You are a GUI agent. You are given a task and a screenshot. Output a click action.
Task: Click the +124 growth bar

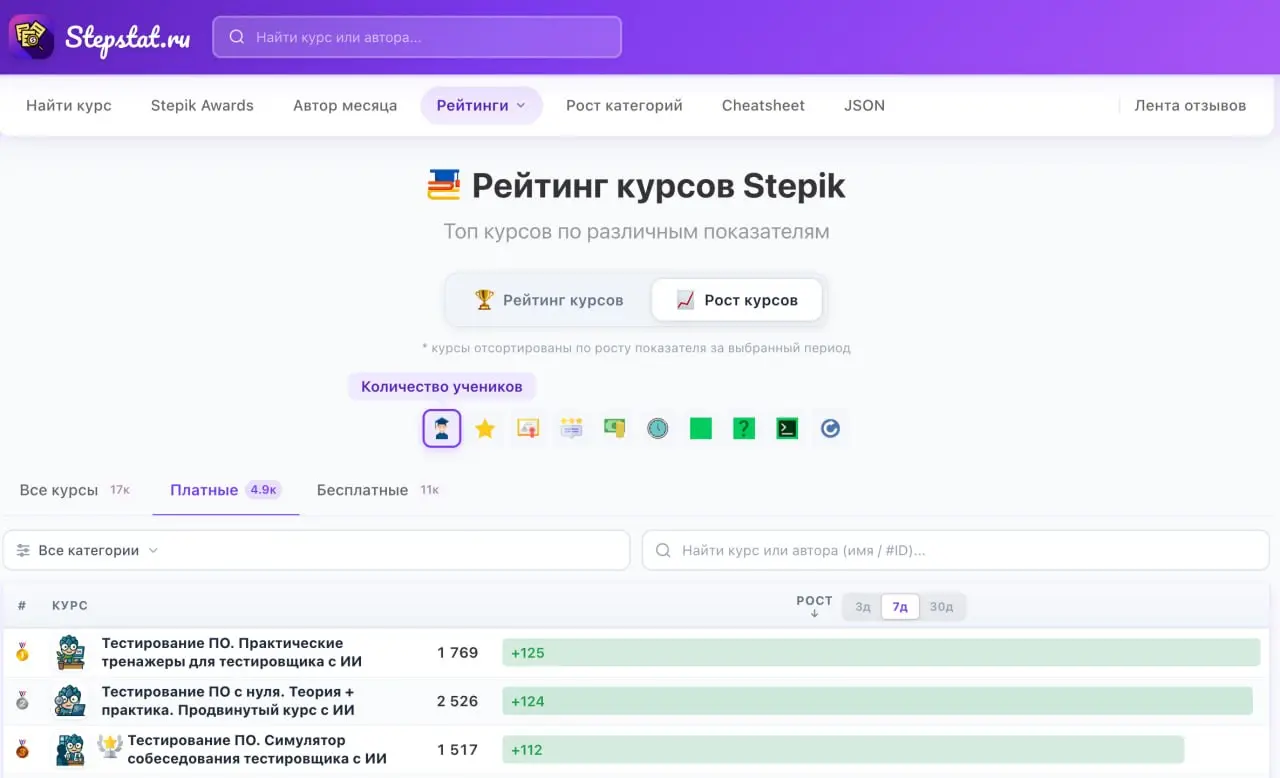point(877,701)
